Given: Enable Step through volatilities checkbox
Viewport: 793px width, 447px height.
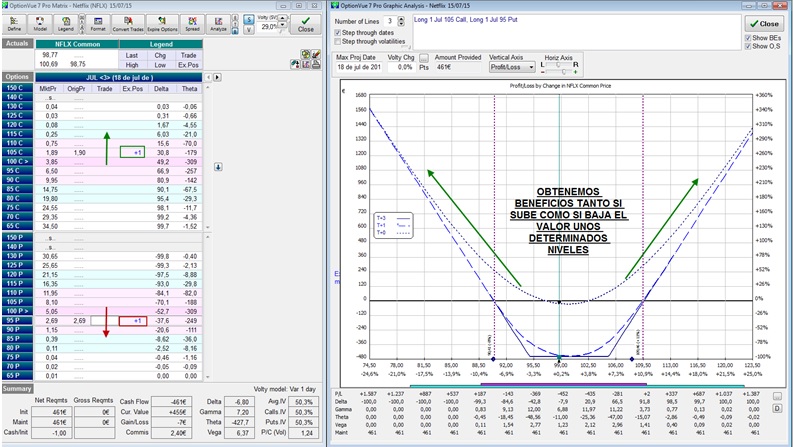Looking at the screenshot, I should click(x=339, y=42).
